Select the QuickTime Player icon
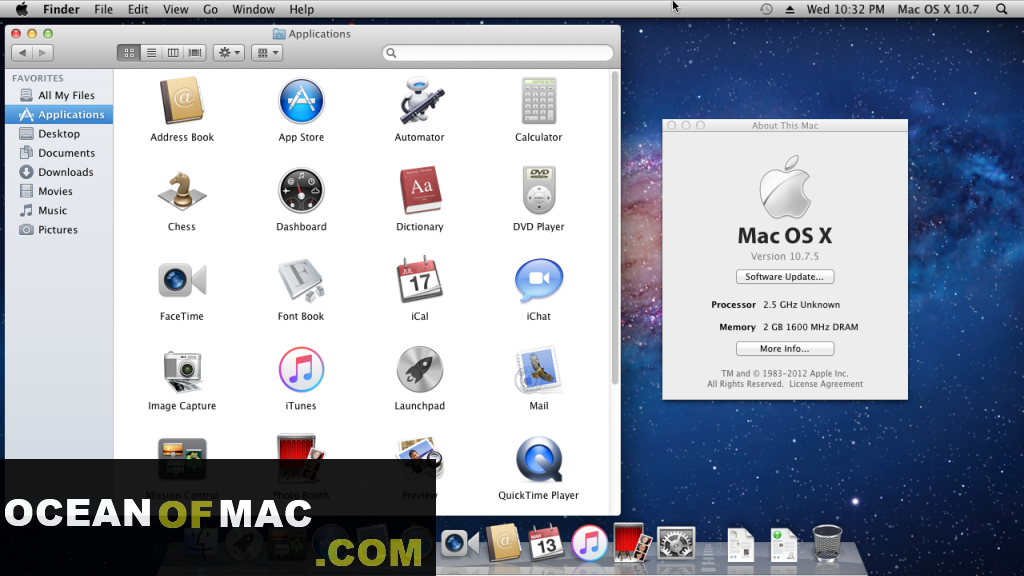1024x576 pixels. (x=539, y=459)
